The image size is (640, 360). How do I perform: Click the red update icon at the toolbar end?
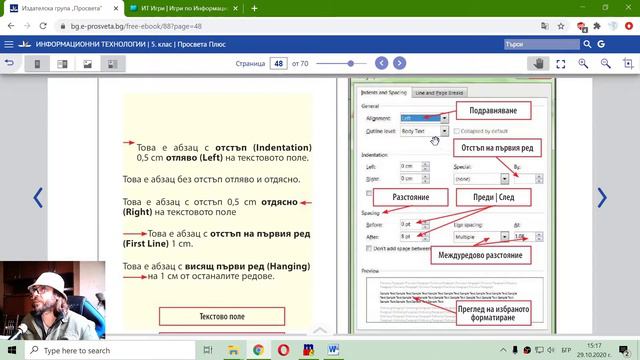tap(629, 26)
